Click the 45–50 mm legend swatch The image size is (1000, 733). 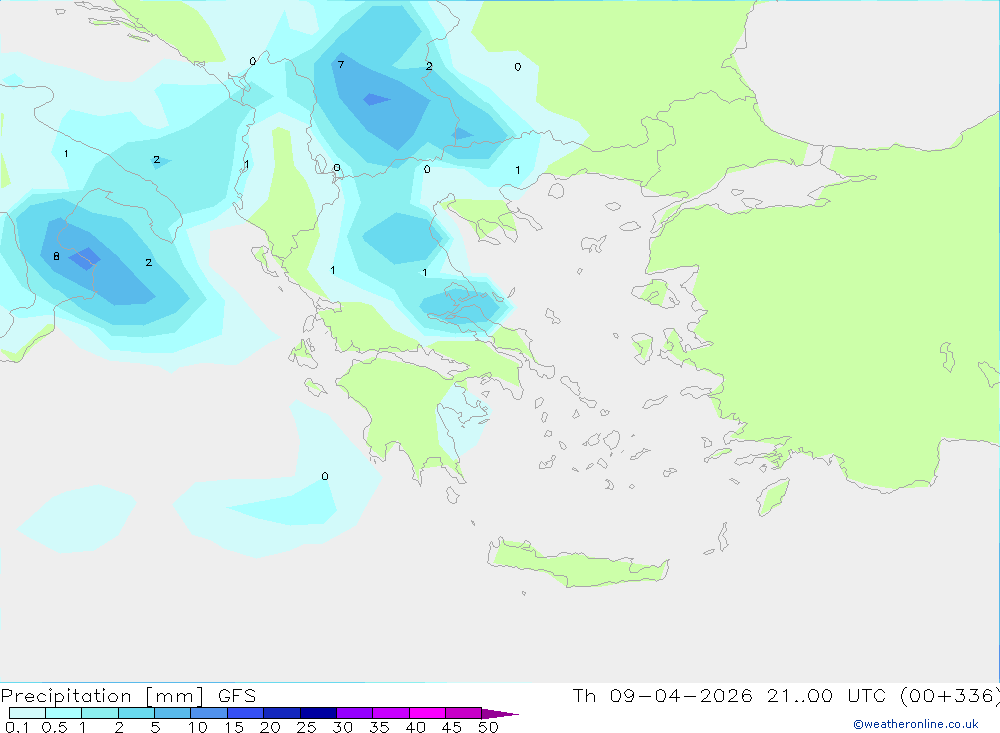click(464, 713)
